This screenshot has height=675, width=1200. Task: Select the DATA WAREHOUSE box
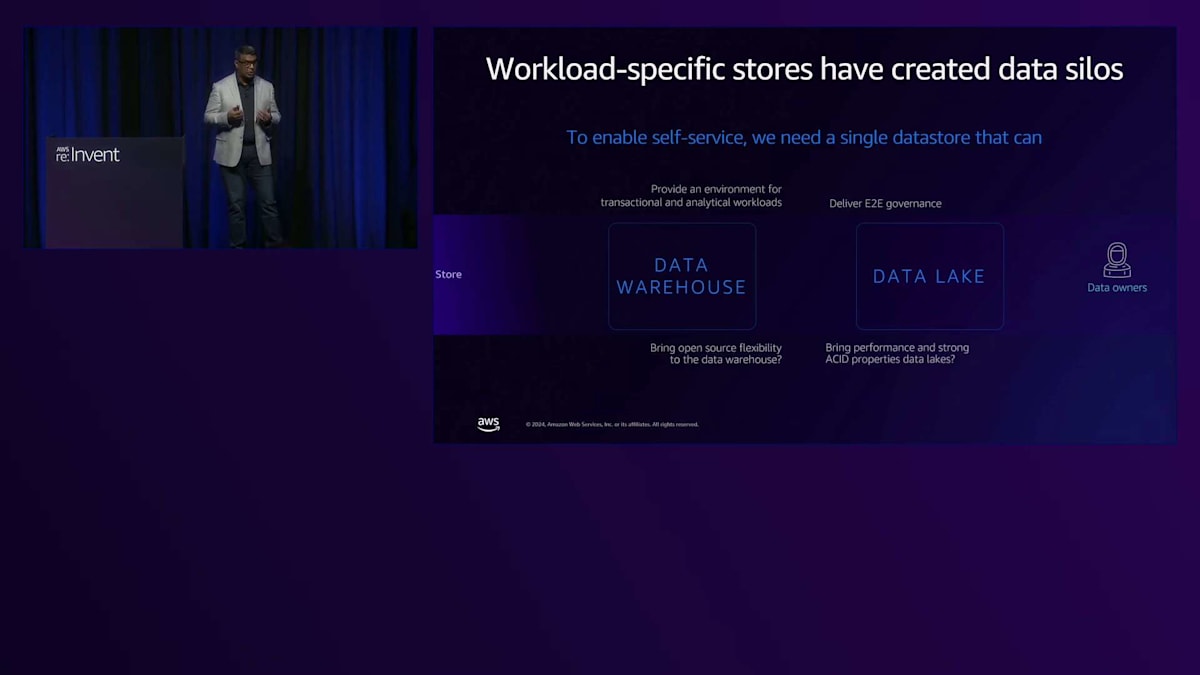pos(682,276)
